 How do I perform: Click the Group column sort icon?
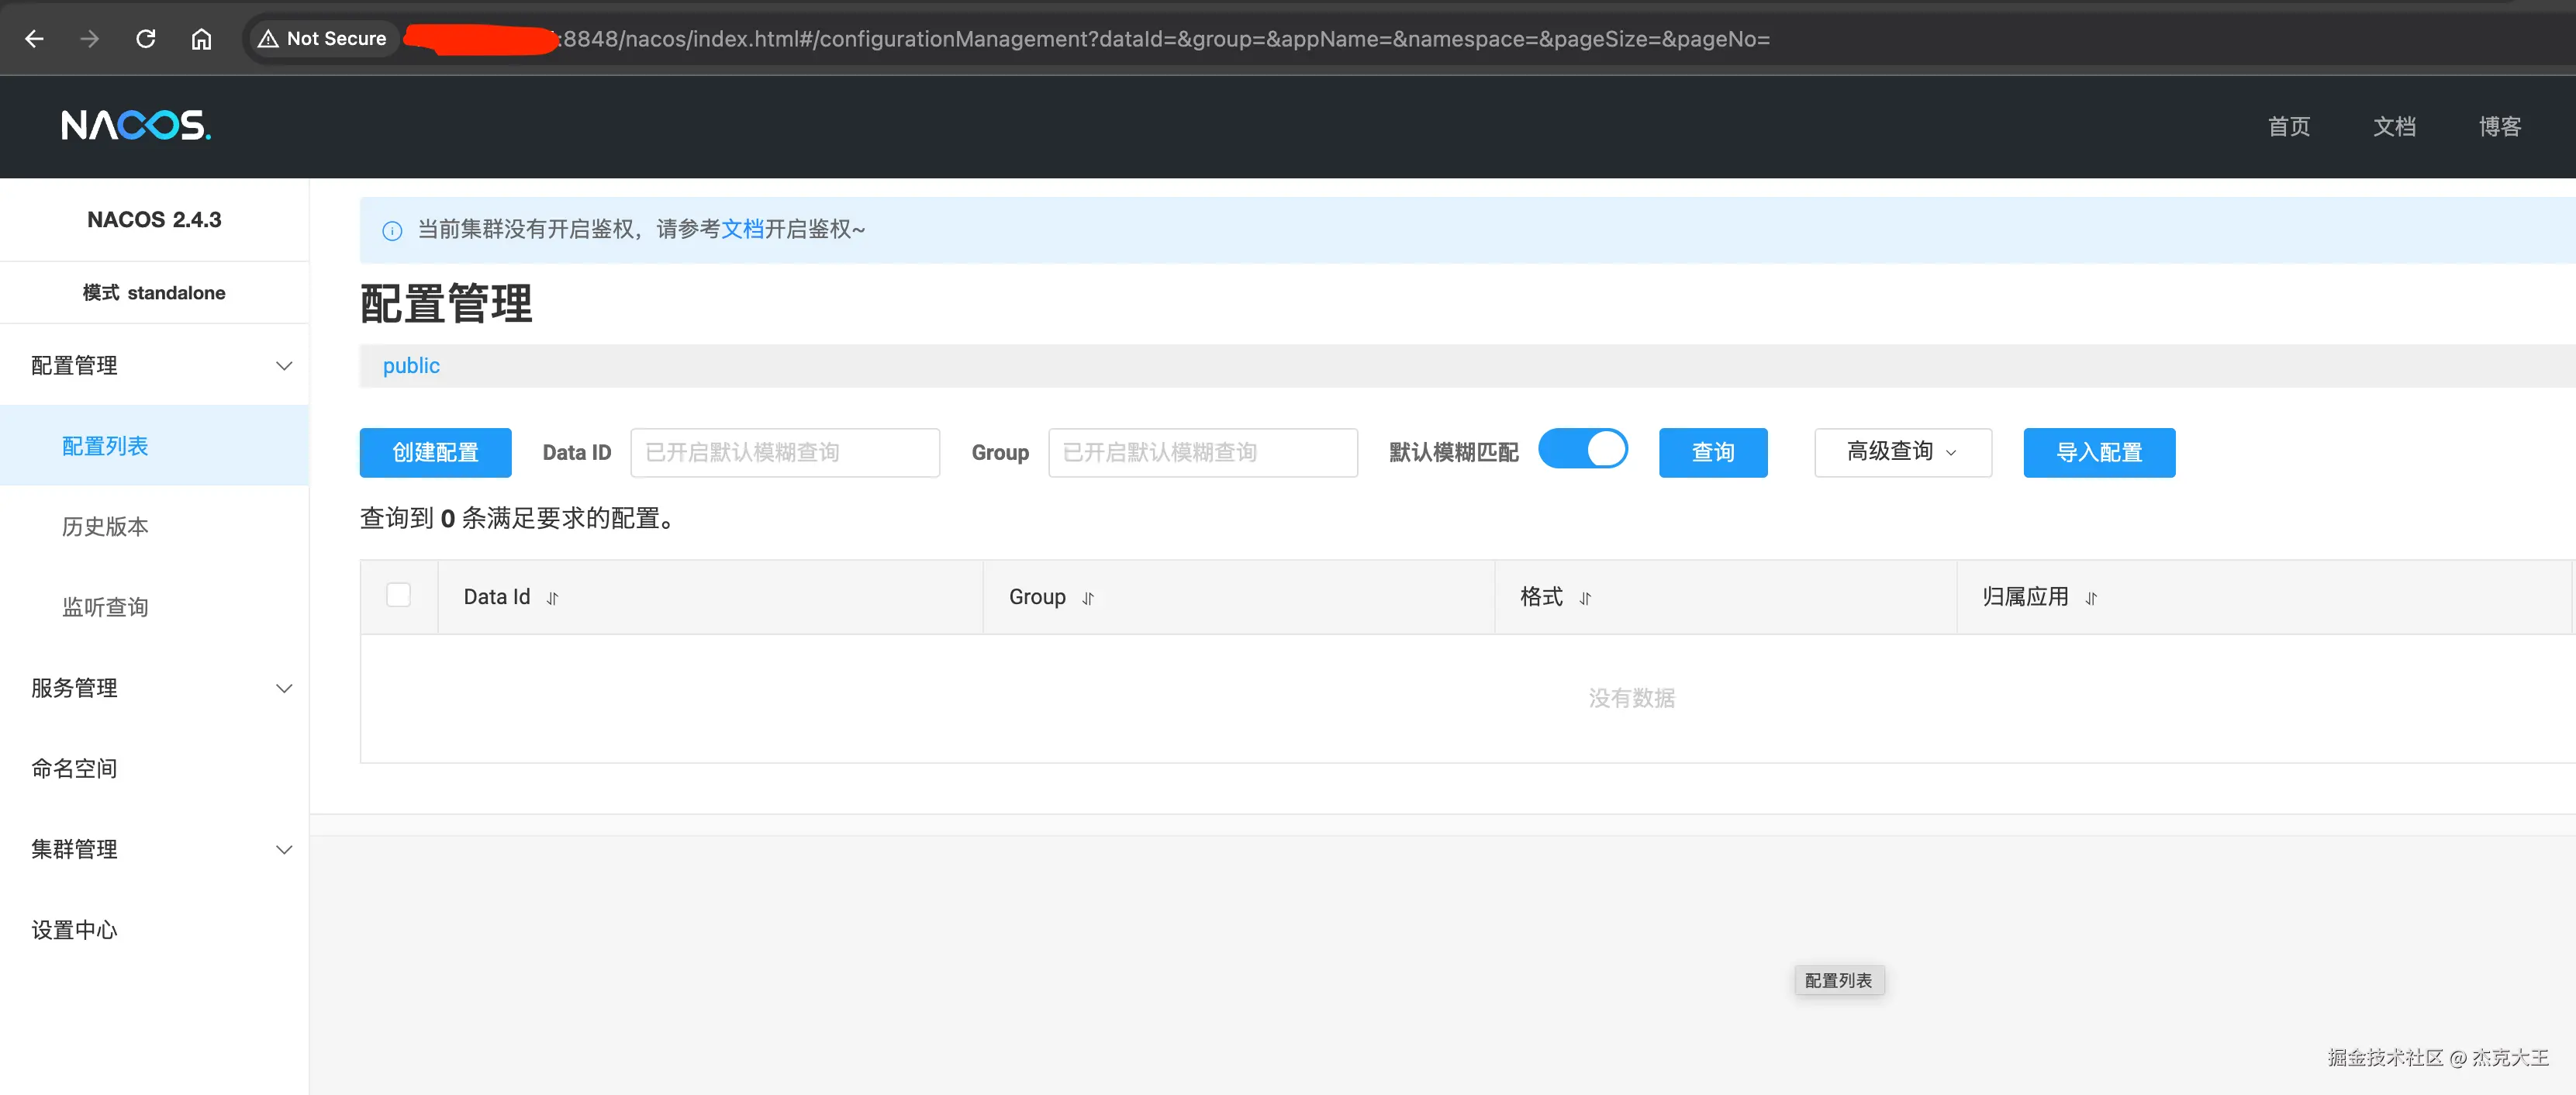pos(1089,598)
